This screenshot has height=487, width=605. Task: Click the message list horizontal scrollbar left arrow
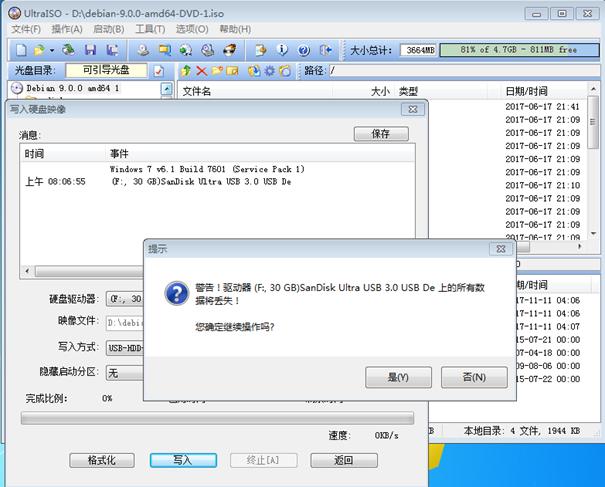click(27, 271)
